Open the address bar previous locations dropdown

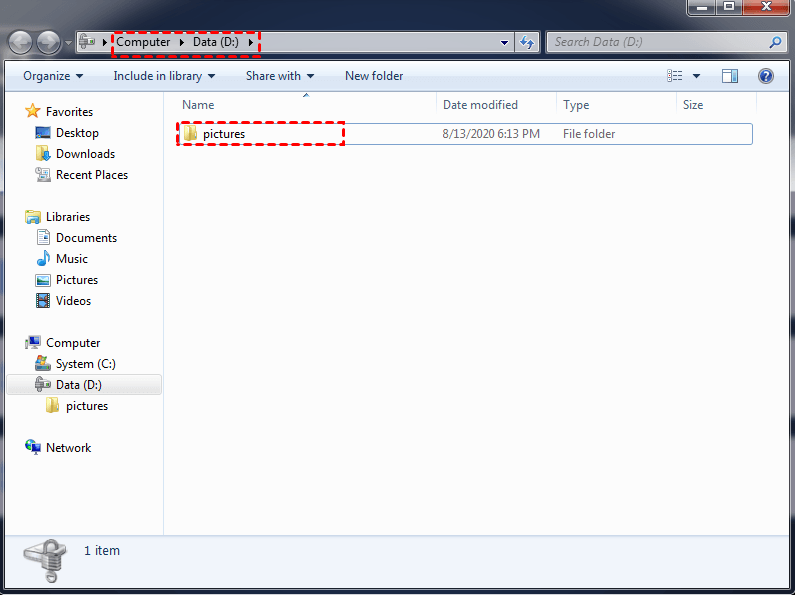coord(504,43)
